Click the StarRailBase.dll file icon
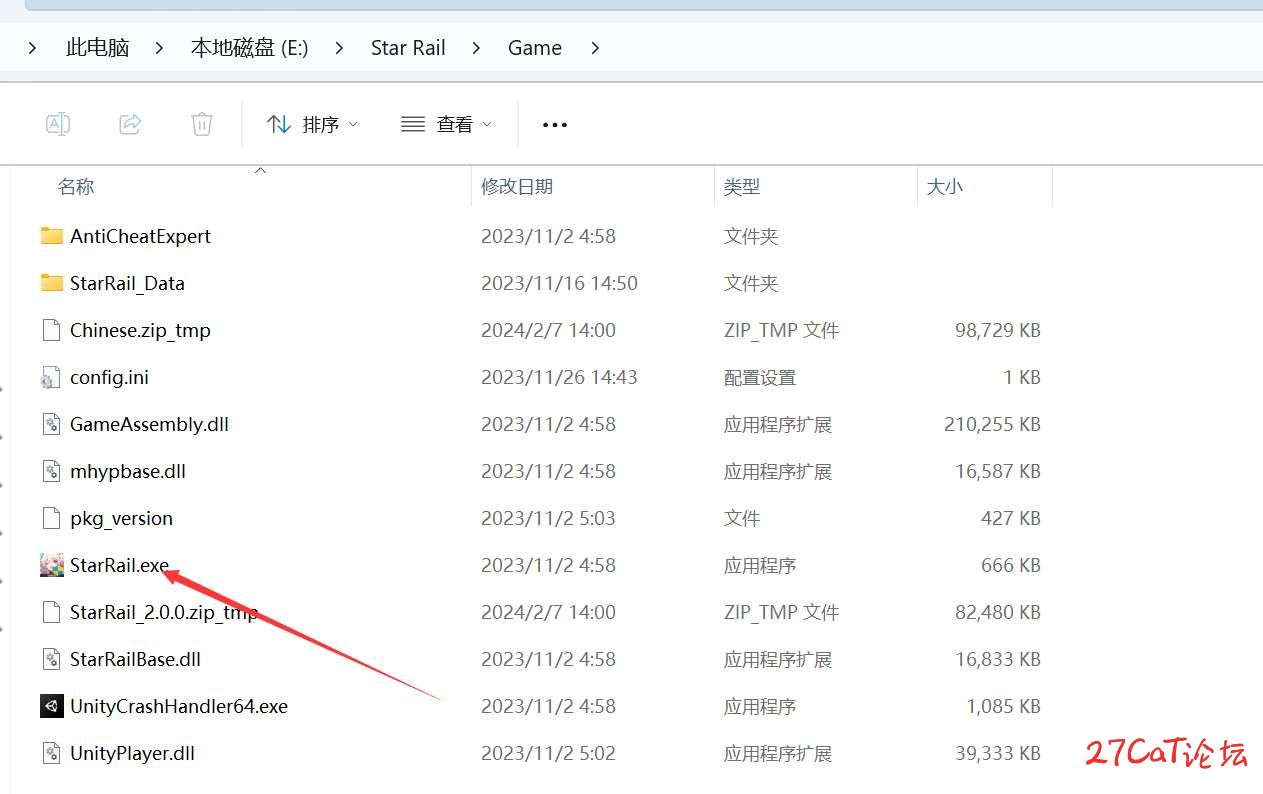 tap(52, 659)
